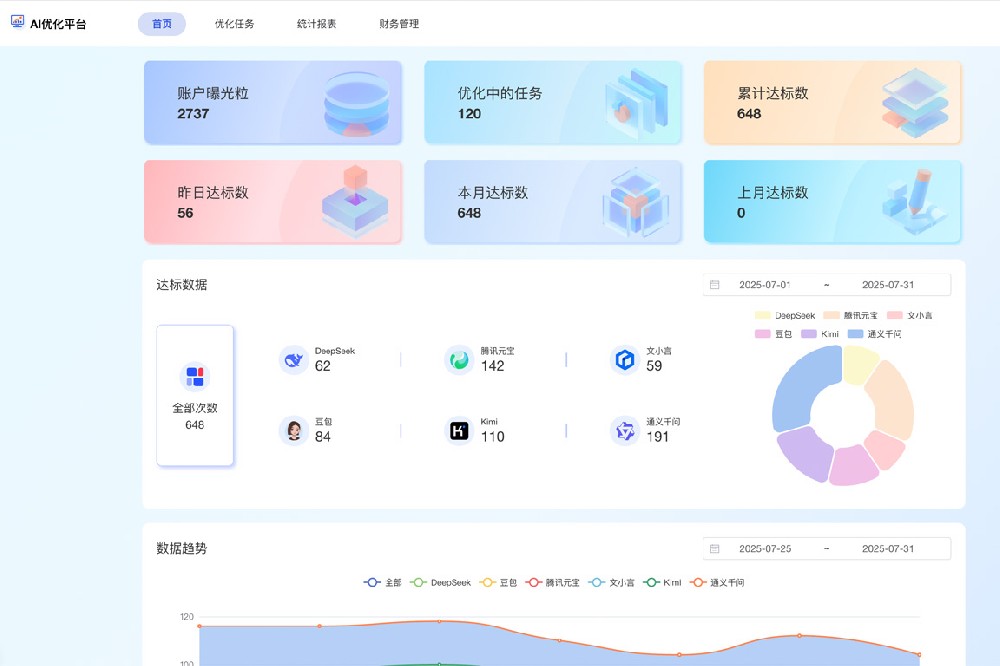Screen dimensions: 1000x666
Task: Go to 财务管理 in the top navigation
Action: tap(399, 24)
